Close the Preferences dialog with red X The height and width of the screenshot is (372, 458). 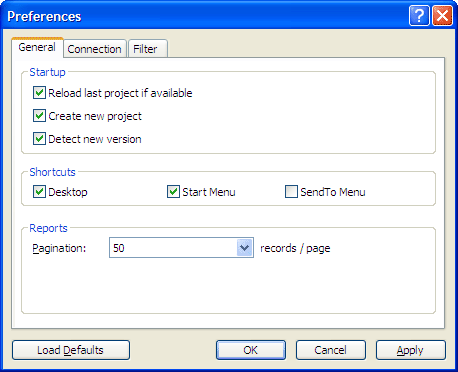click(442, 15)
